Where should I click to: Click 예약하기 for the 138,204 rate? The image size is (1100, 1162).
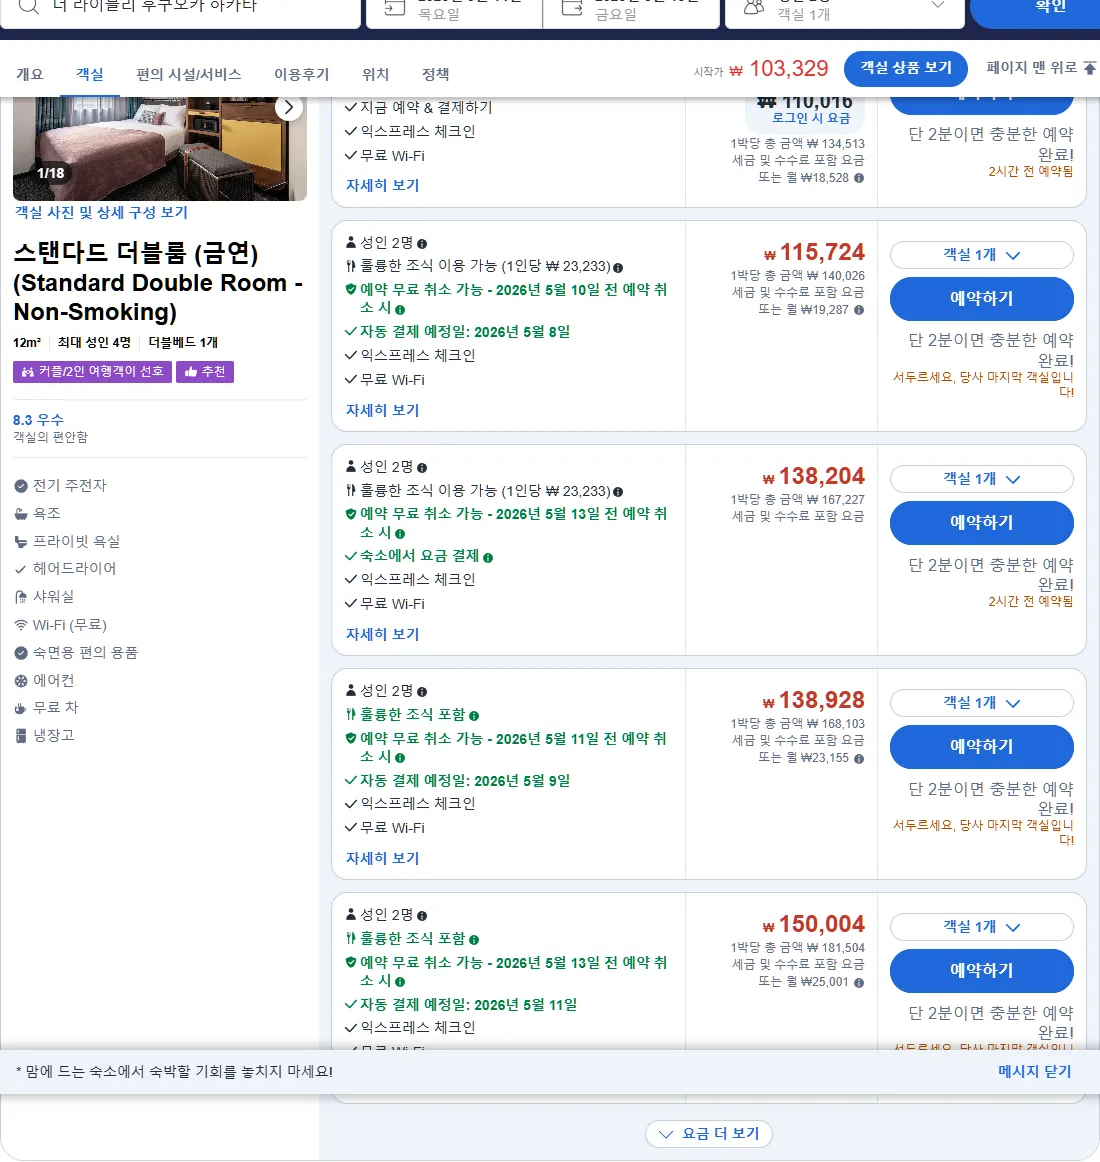(x=981, y=522)
